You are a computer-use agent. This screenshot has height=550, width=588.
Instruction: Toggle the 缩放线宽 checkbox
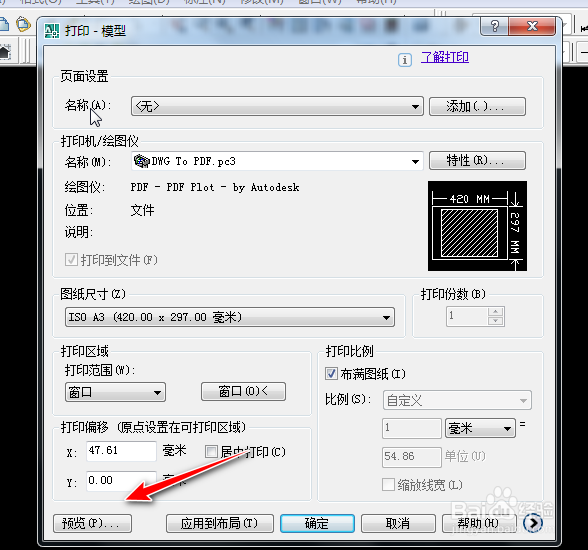click(x=388, y=484)
